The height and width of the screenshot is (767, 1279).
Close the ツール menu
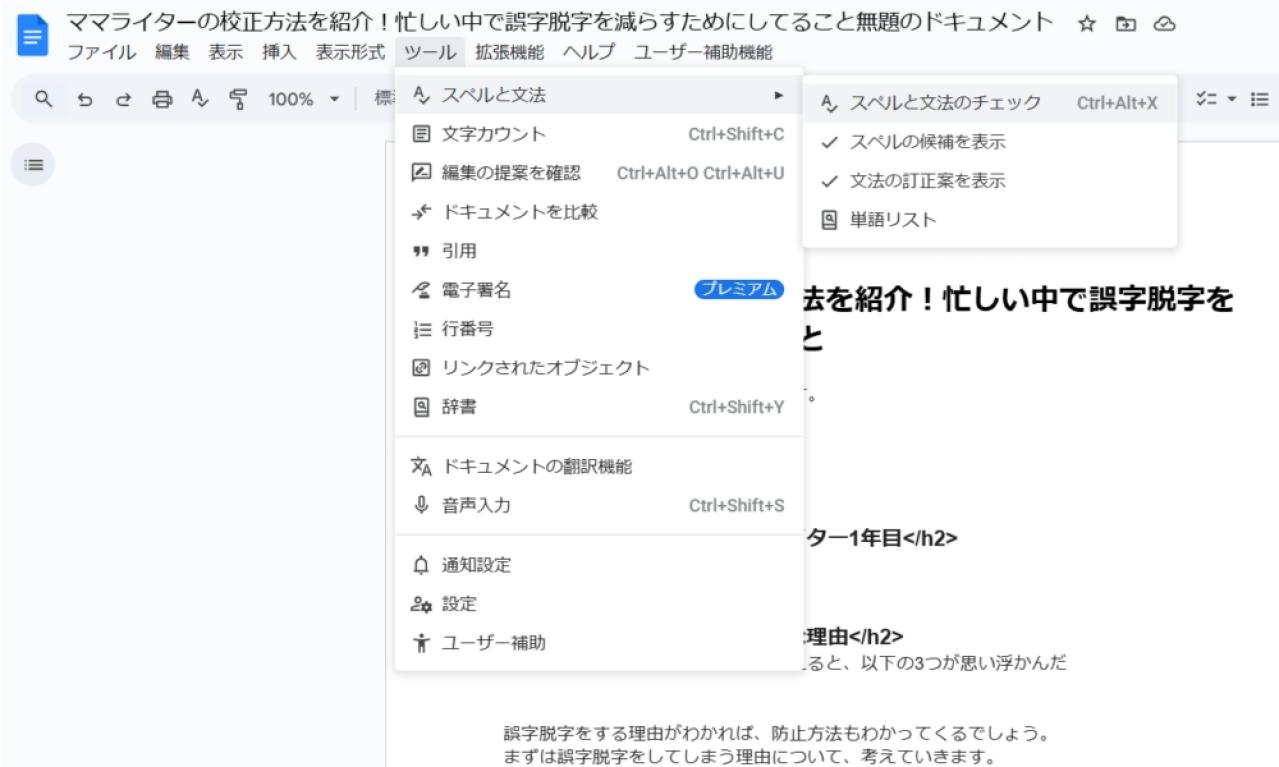431,52
